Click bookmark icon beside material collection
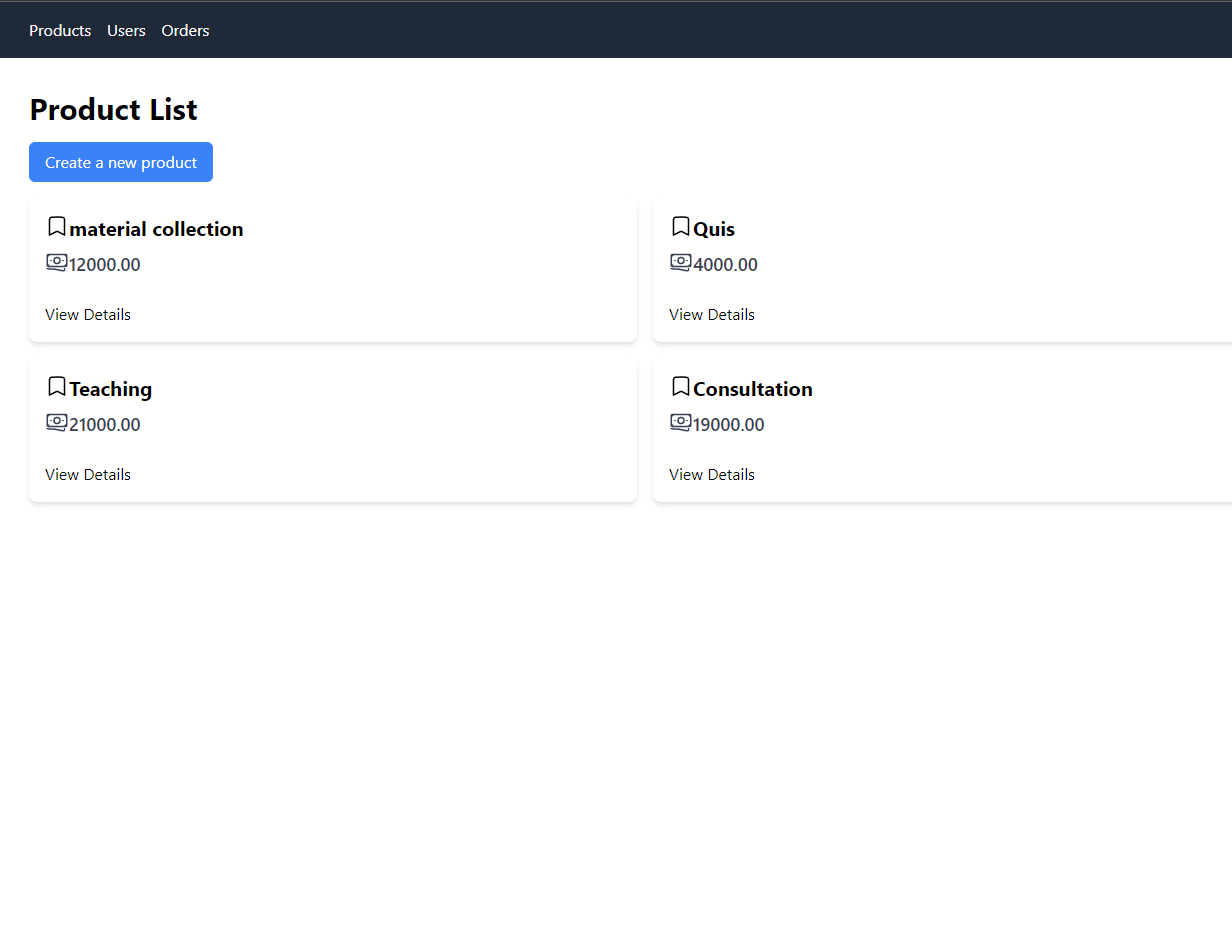Viewport: 1232px width, 948px height. 57,227
